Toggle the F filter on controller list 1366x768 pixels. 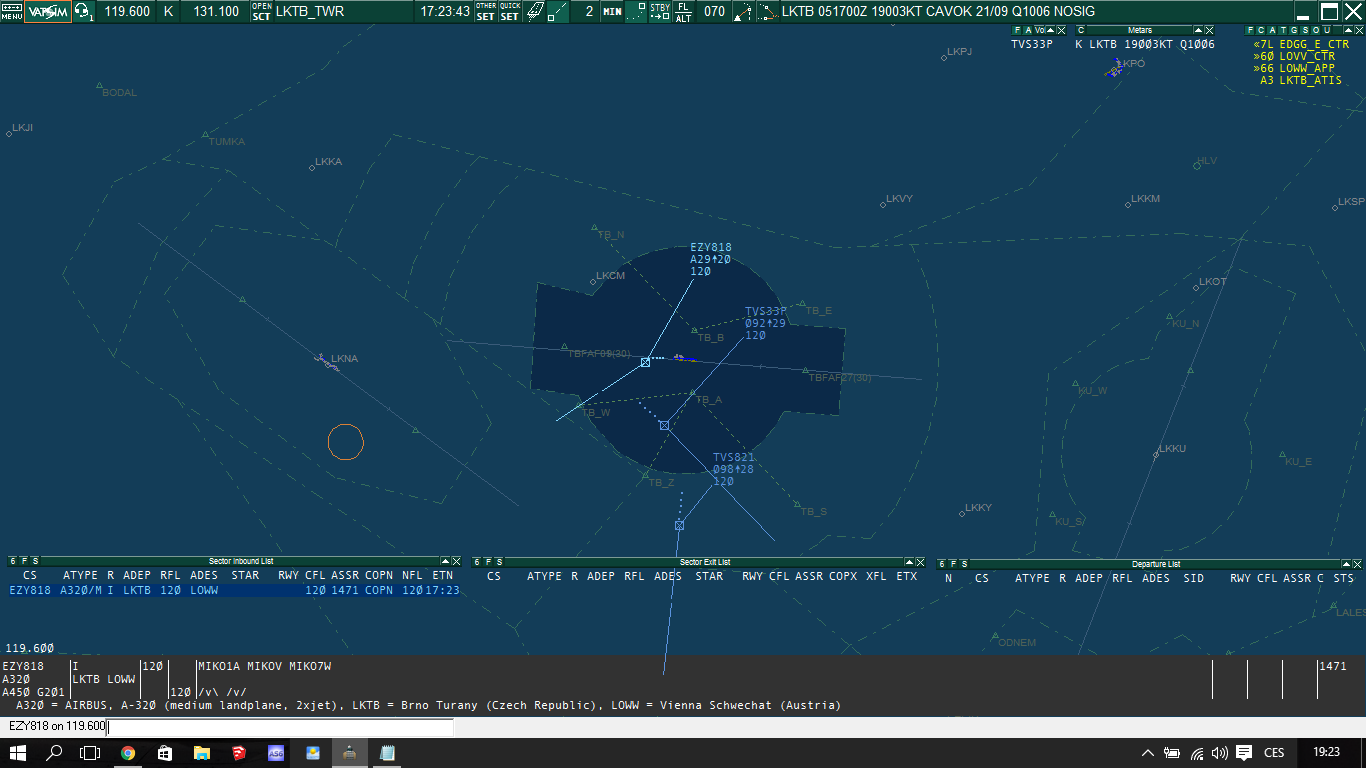(1250, 30)
